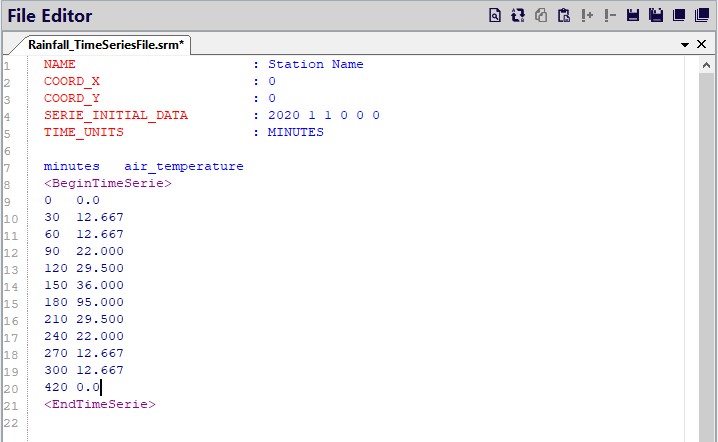Click the grayed Copy icon
Viewport: 718px width, 442px height.
point(541,16)
